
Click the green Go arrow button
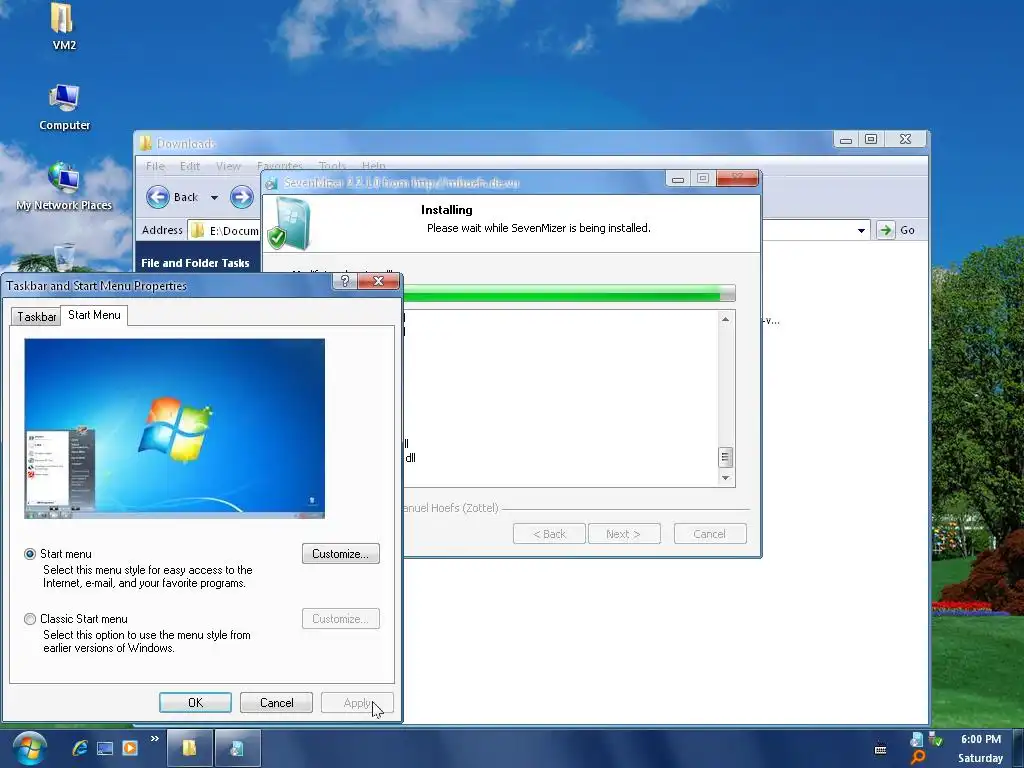pos(886,230)
